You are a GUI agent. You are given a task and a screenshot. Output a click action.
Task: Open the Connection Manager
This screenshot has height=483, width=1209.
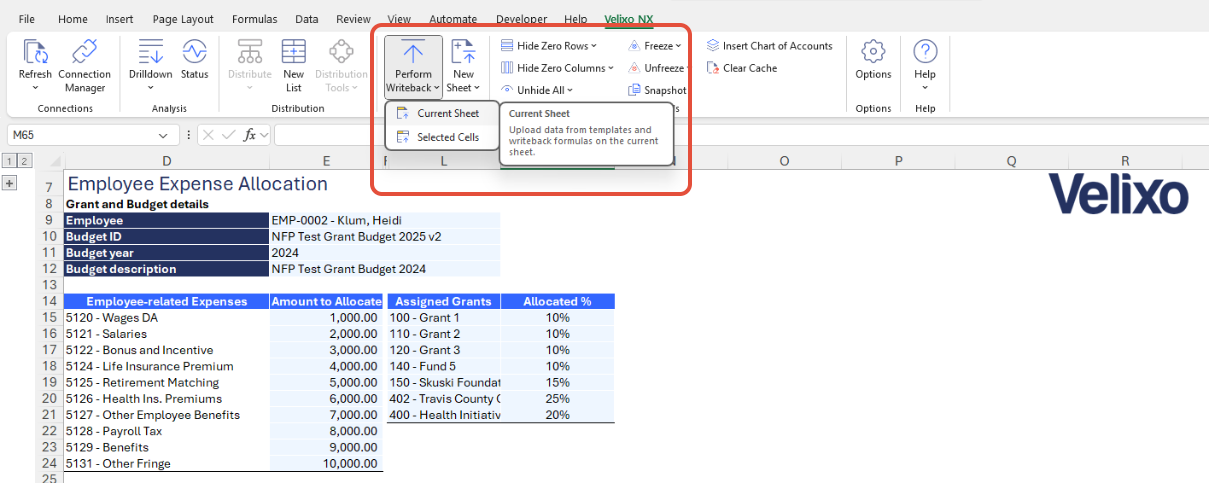coord(84,66)
